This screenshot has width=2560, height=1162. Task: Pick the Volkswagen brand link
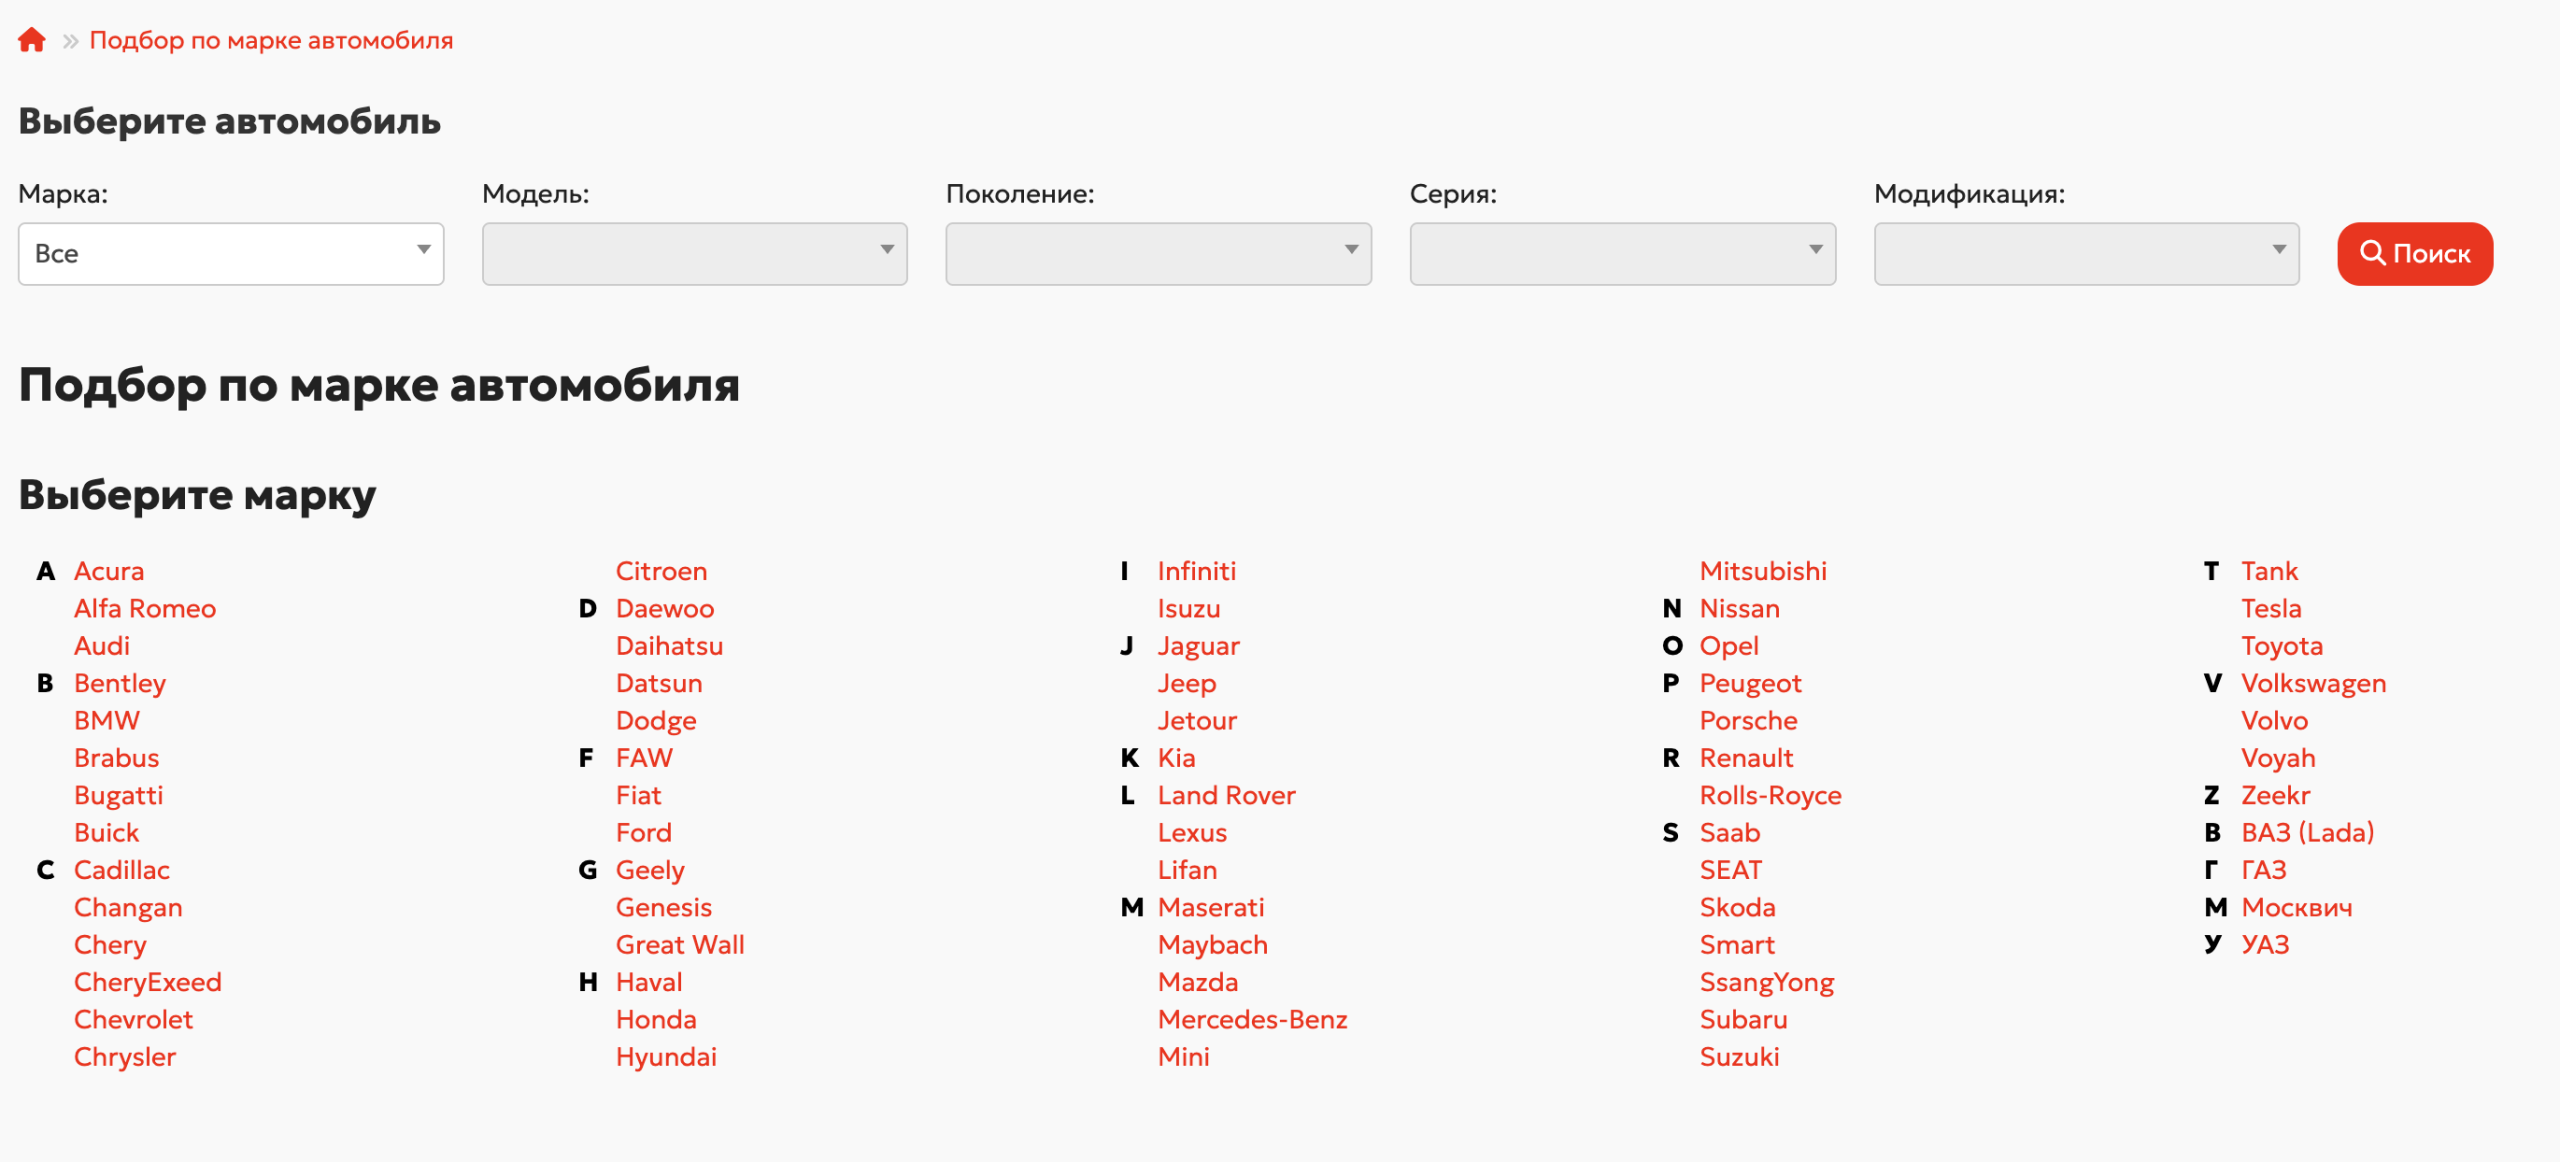[2313, 683]
